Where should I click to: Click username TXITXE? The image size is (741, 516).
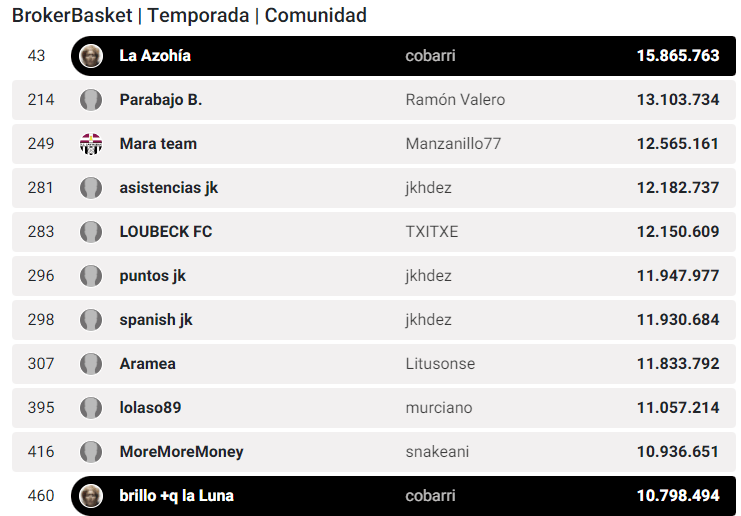(432, 232)
